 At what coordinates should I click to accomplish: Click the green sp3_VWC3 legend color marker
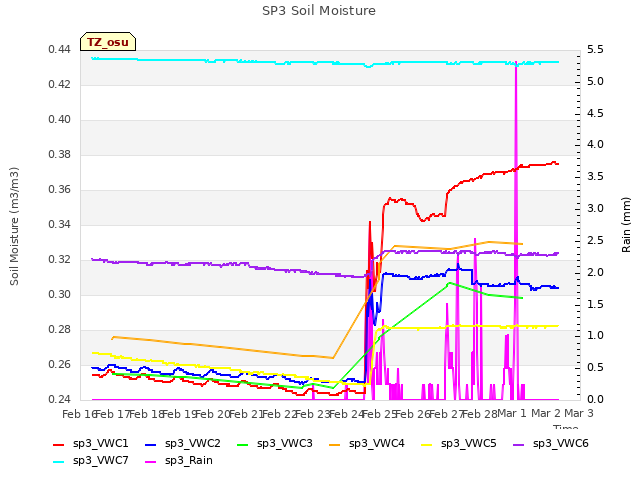[243, 444]
